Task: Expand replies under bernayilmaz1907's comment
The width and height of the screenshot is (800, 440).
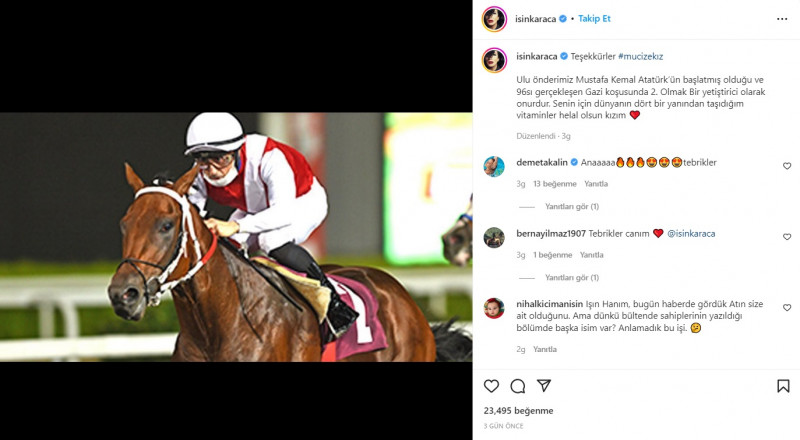Action: tap(572, 278)
